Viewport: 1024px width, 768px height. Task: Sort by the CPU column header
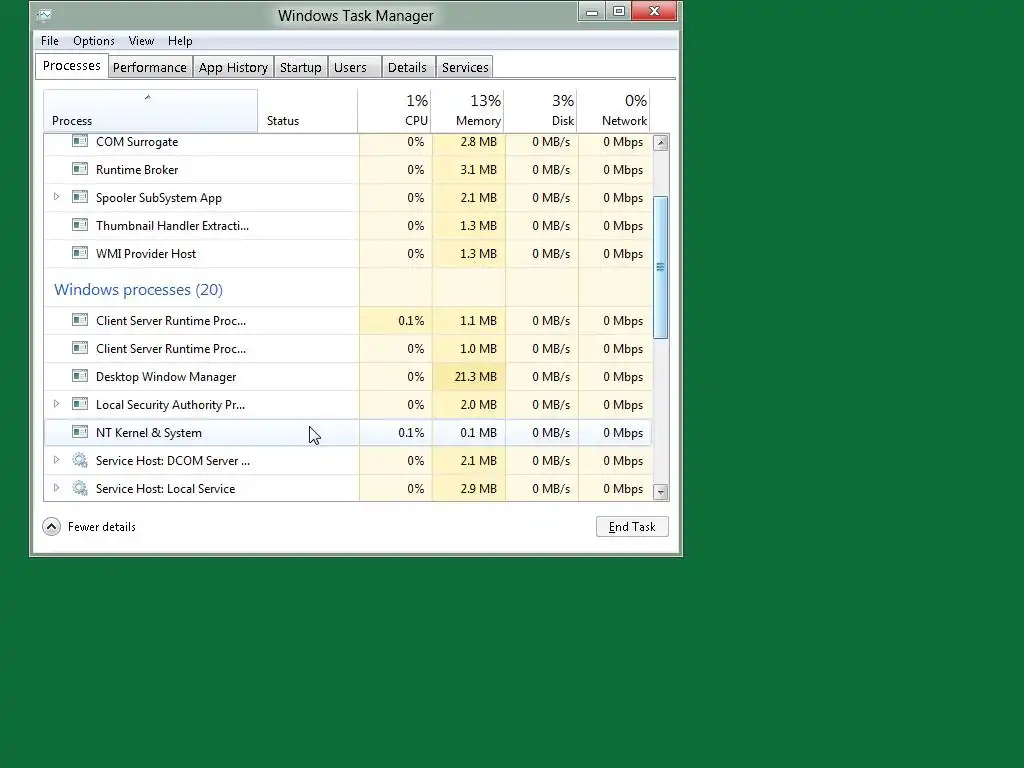(394, 111)
